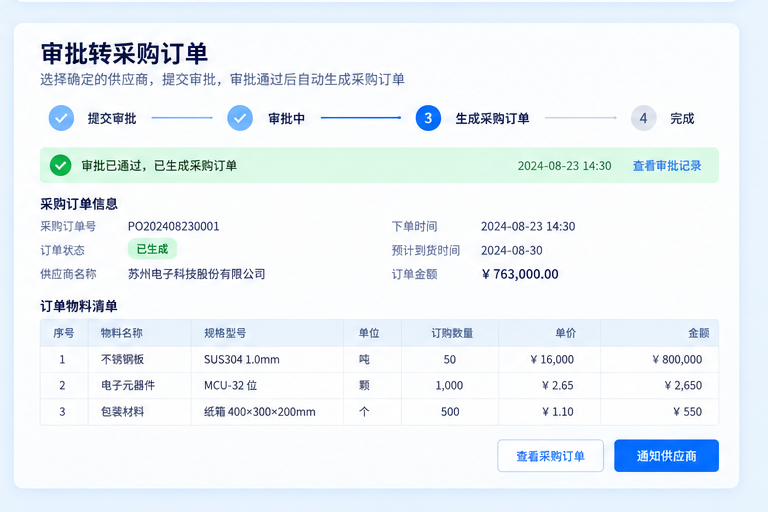Screen dimensions: 768x512
Task: Click the 订单物料清单 section heading
Action: tap(79, 307)
